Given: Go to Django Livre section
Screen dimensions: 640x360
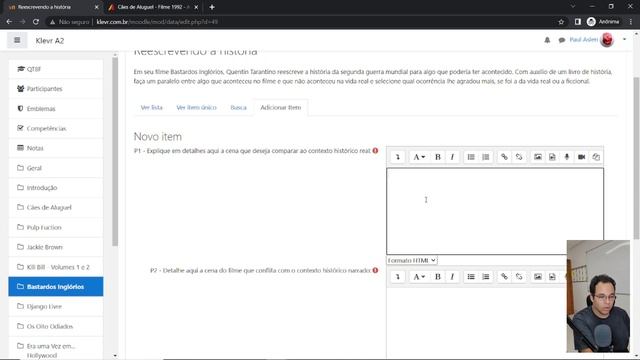Looking at the screenshot, I should click(x=56, y=306).
